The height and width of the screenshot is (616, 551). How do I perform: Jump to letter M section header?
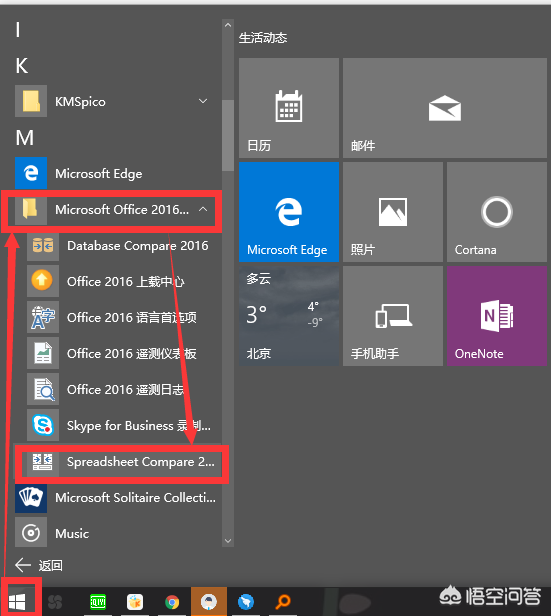click(x=24, y=138)
